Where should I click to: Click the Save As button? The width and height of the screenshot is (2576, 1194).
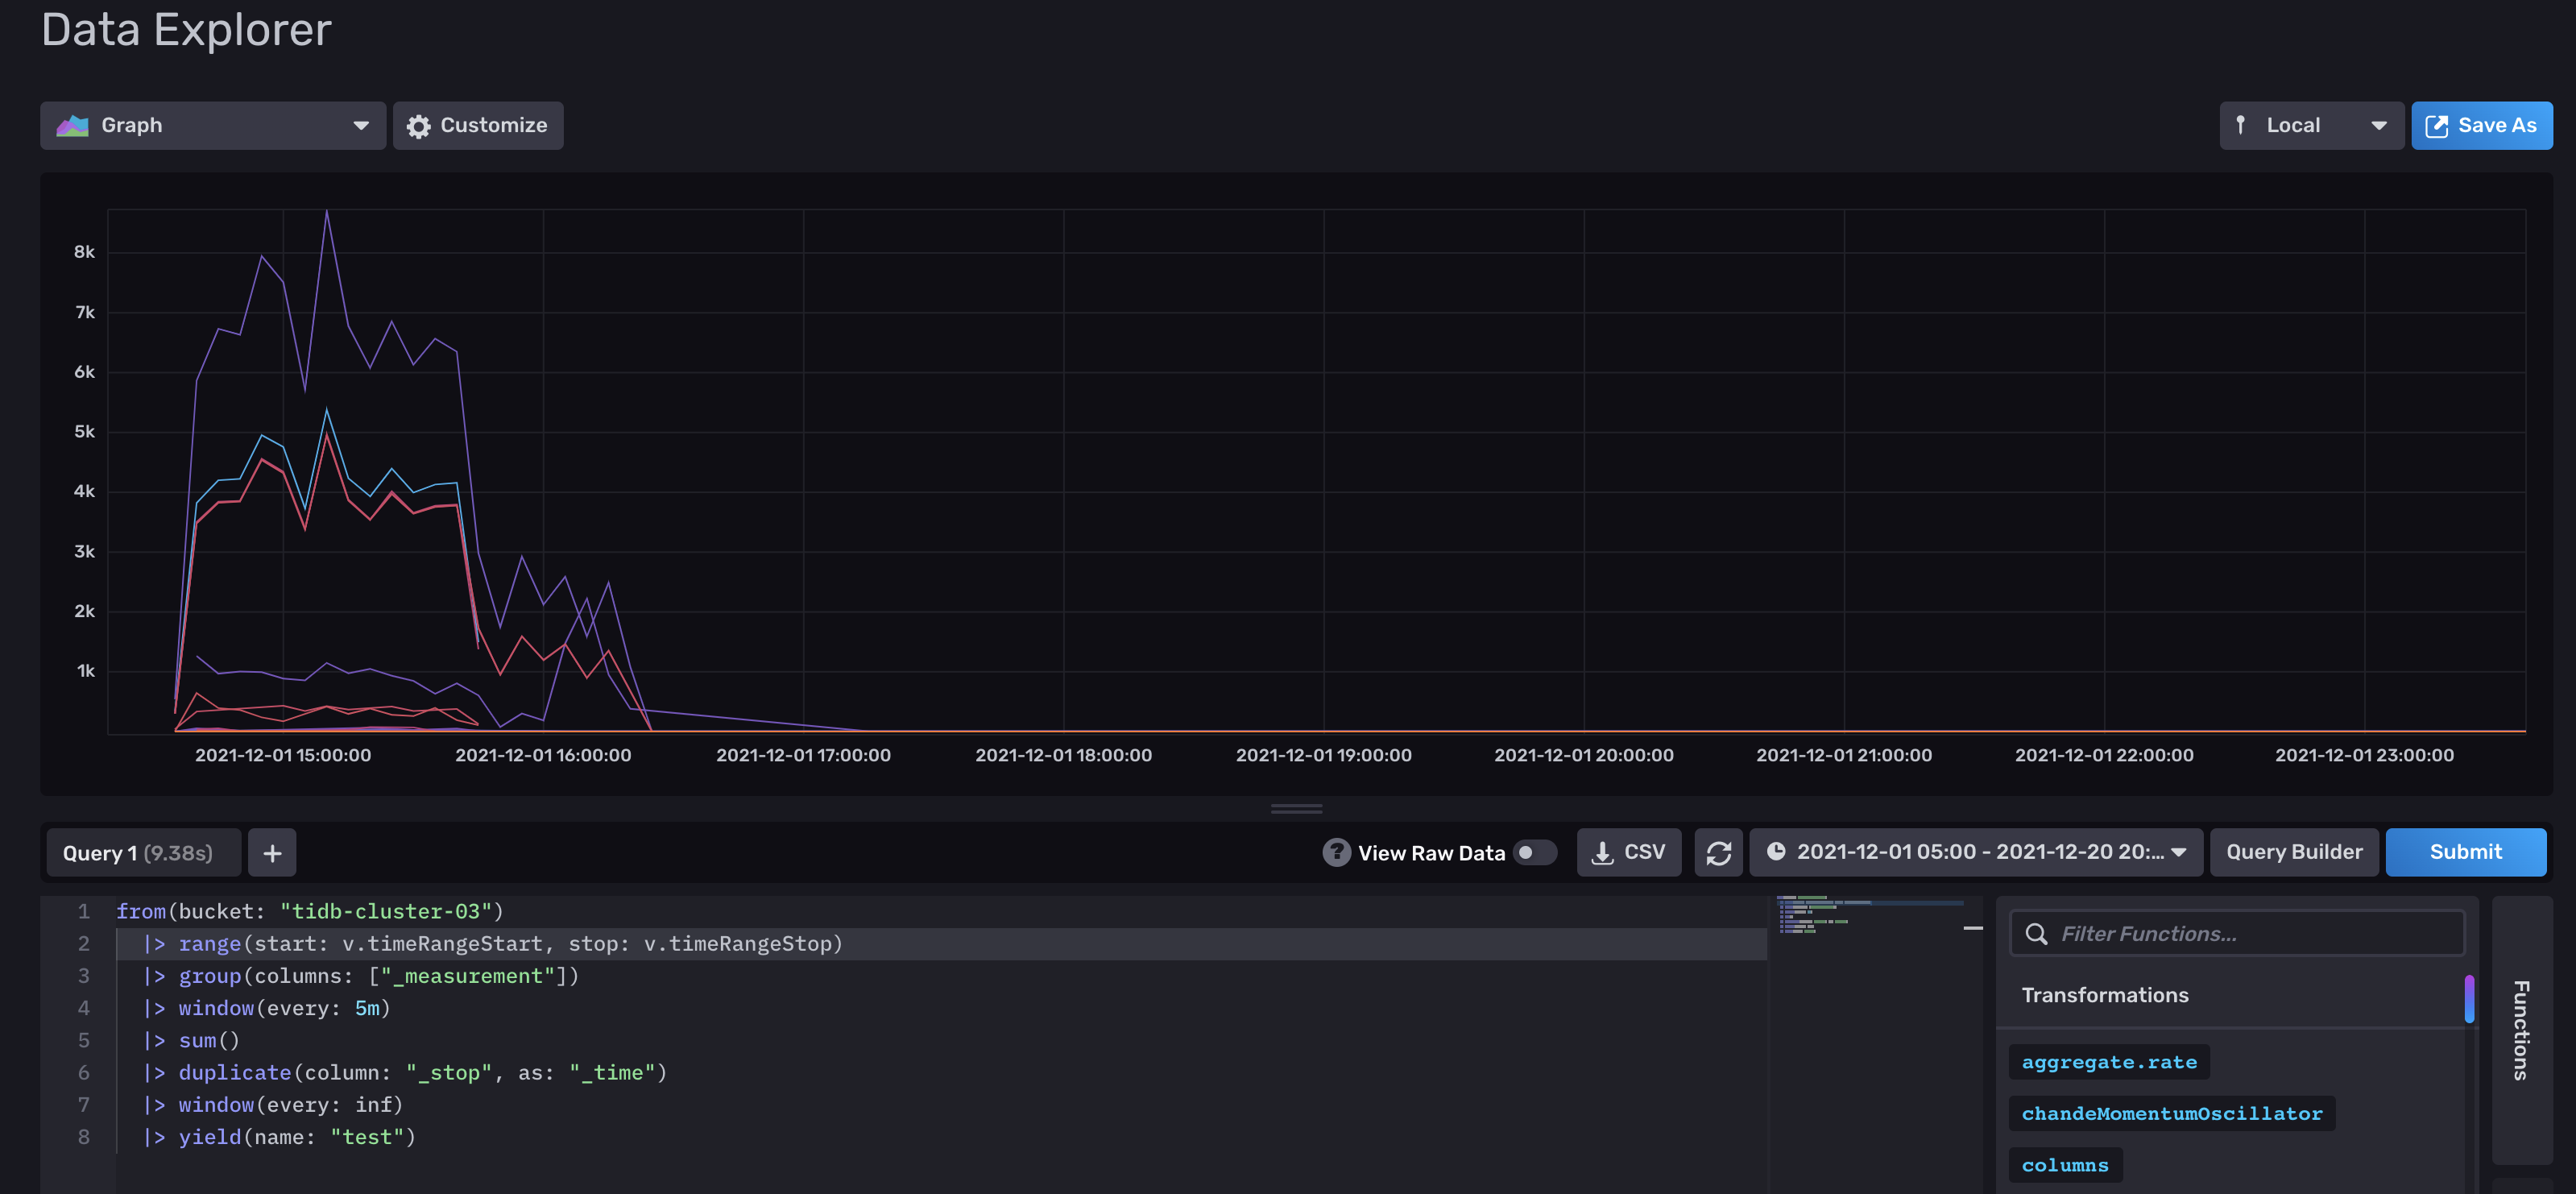pos(2481,126)
